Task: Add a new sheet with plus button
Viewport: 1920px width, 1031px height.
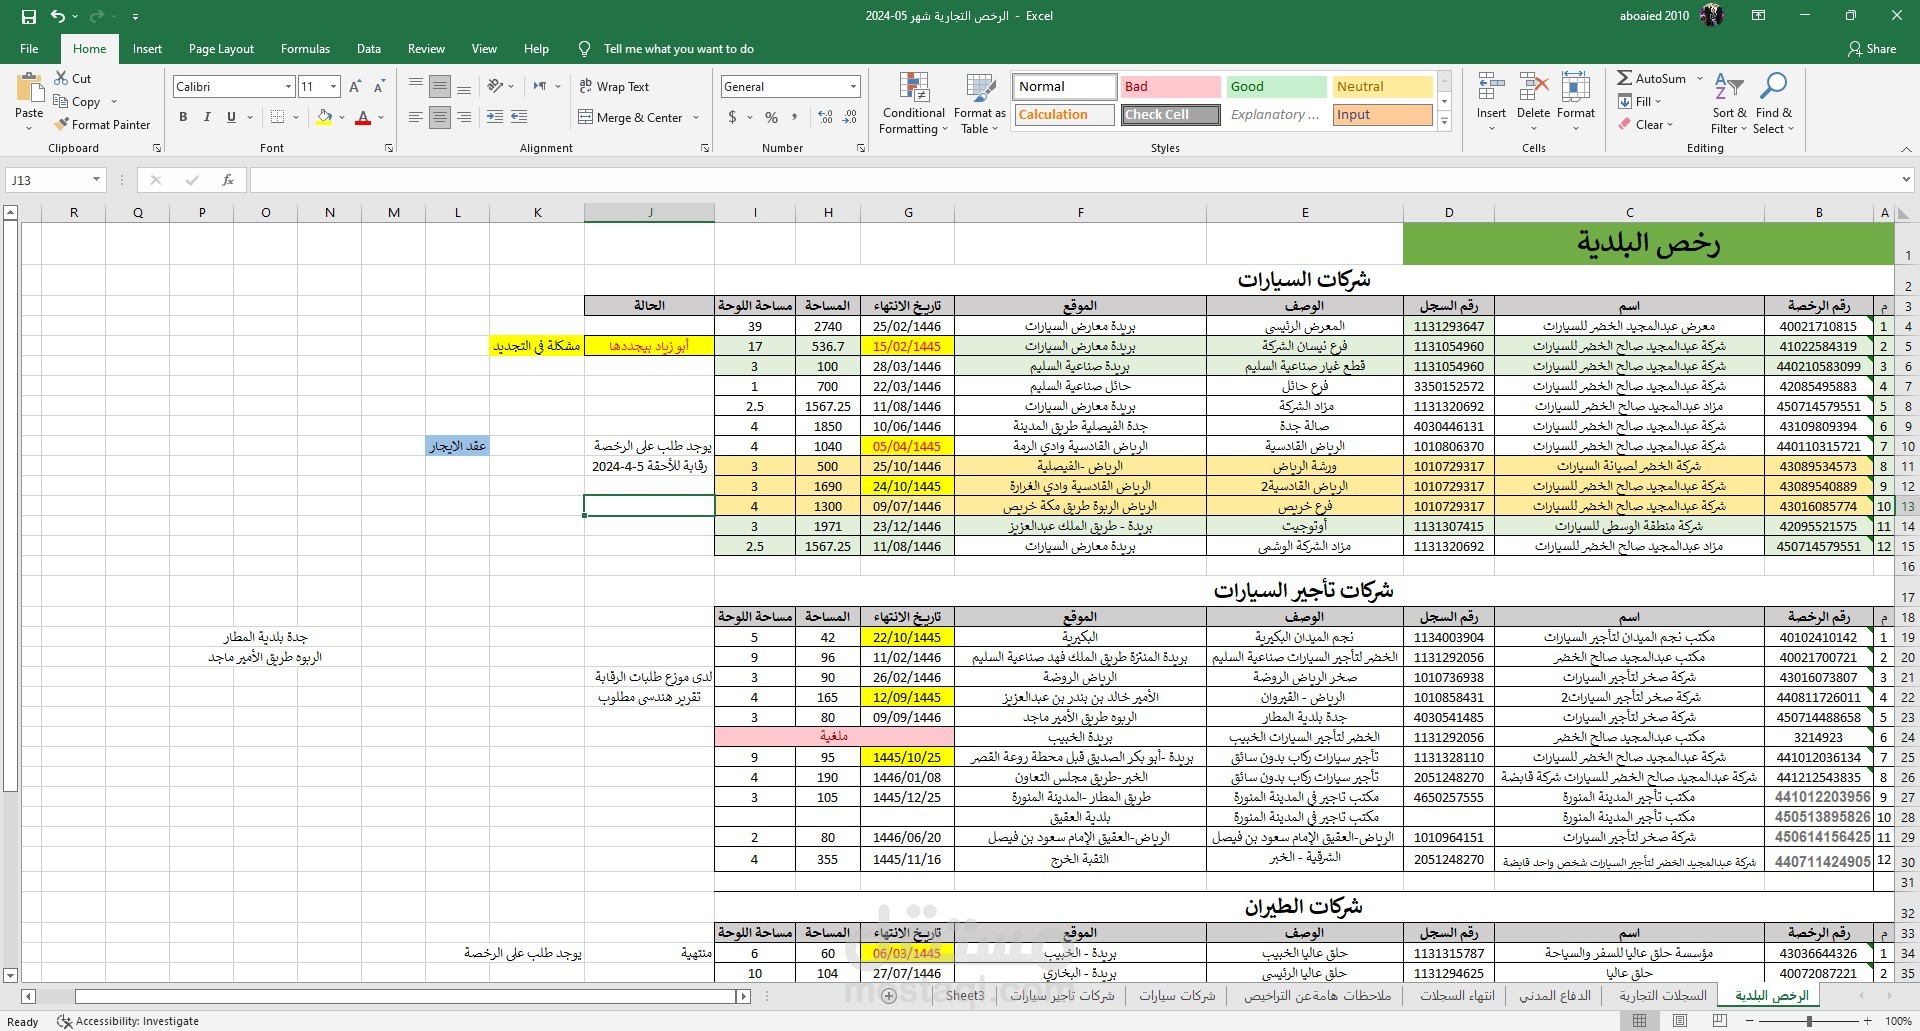Action: coord(889,996)
